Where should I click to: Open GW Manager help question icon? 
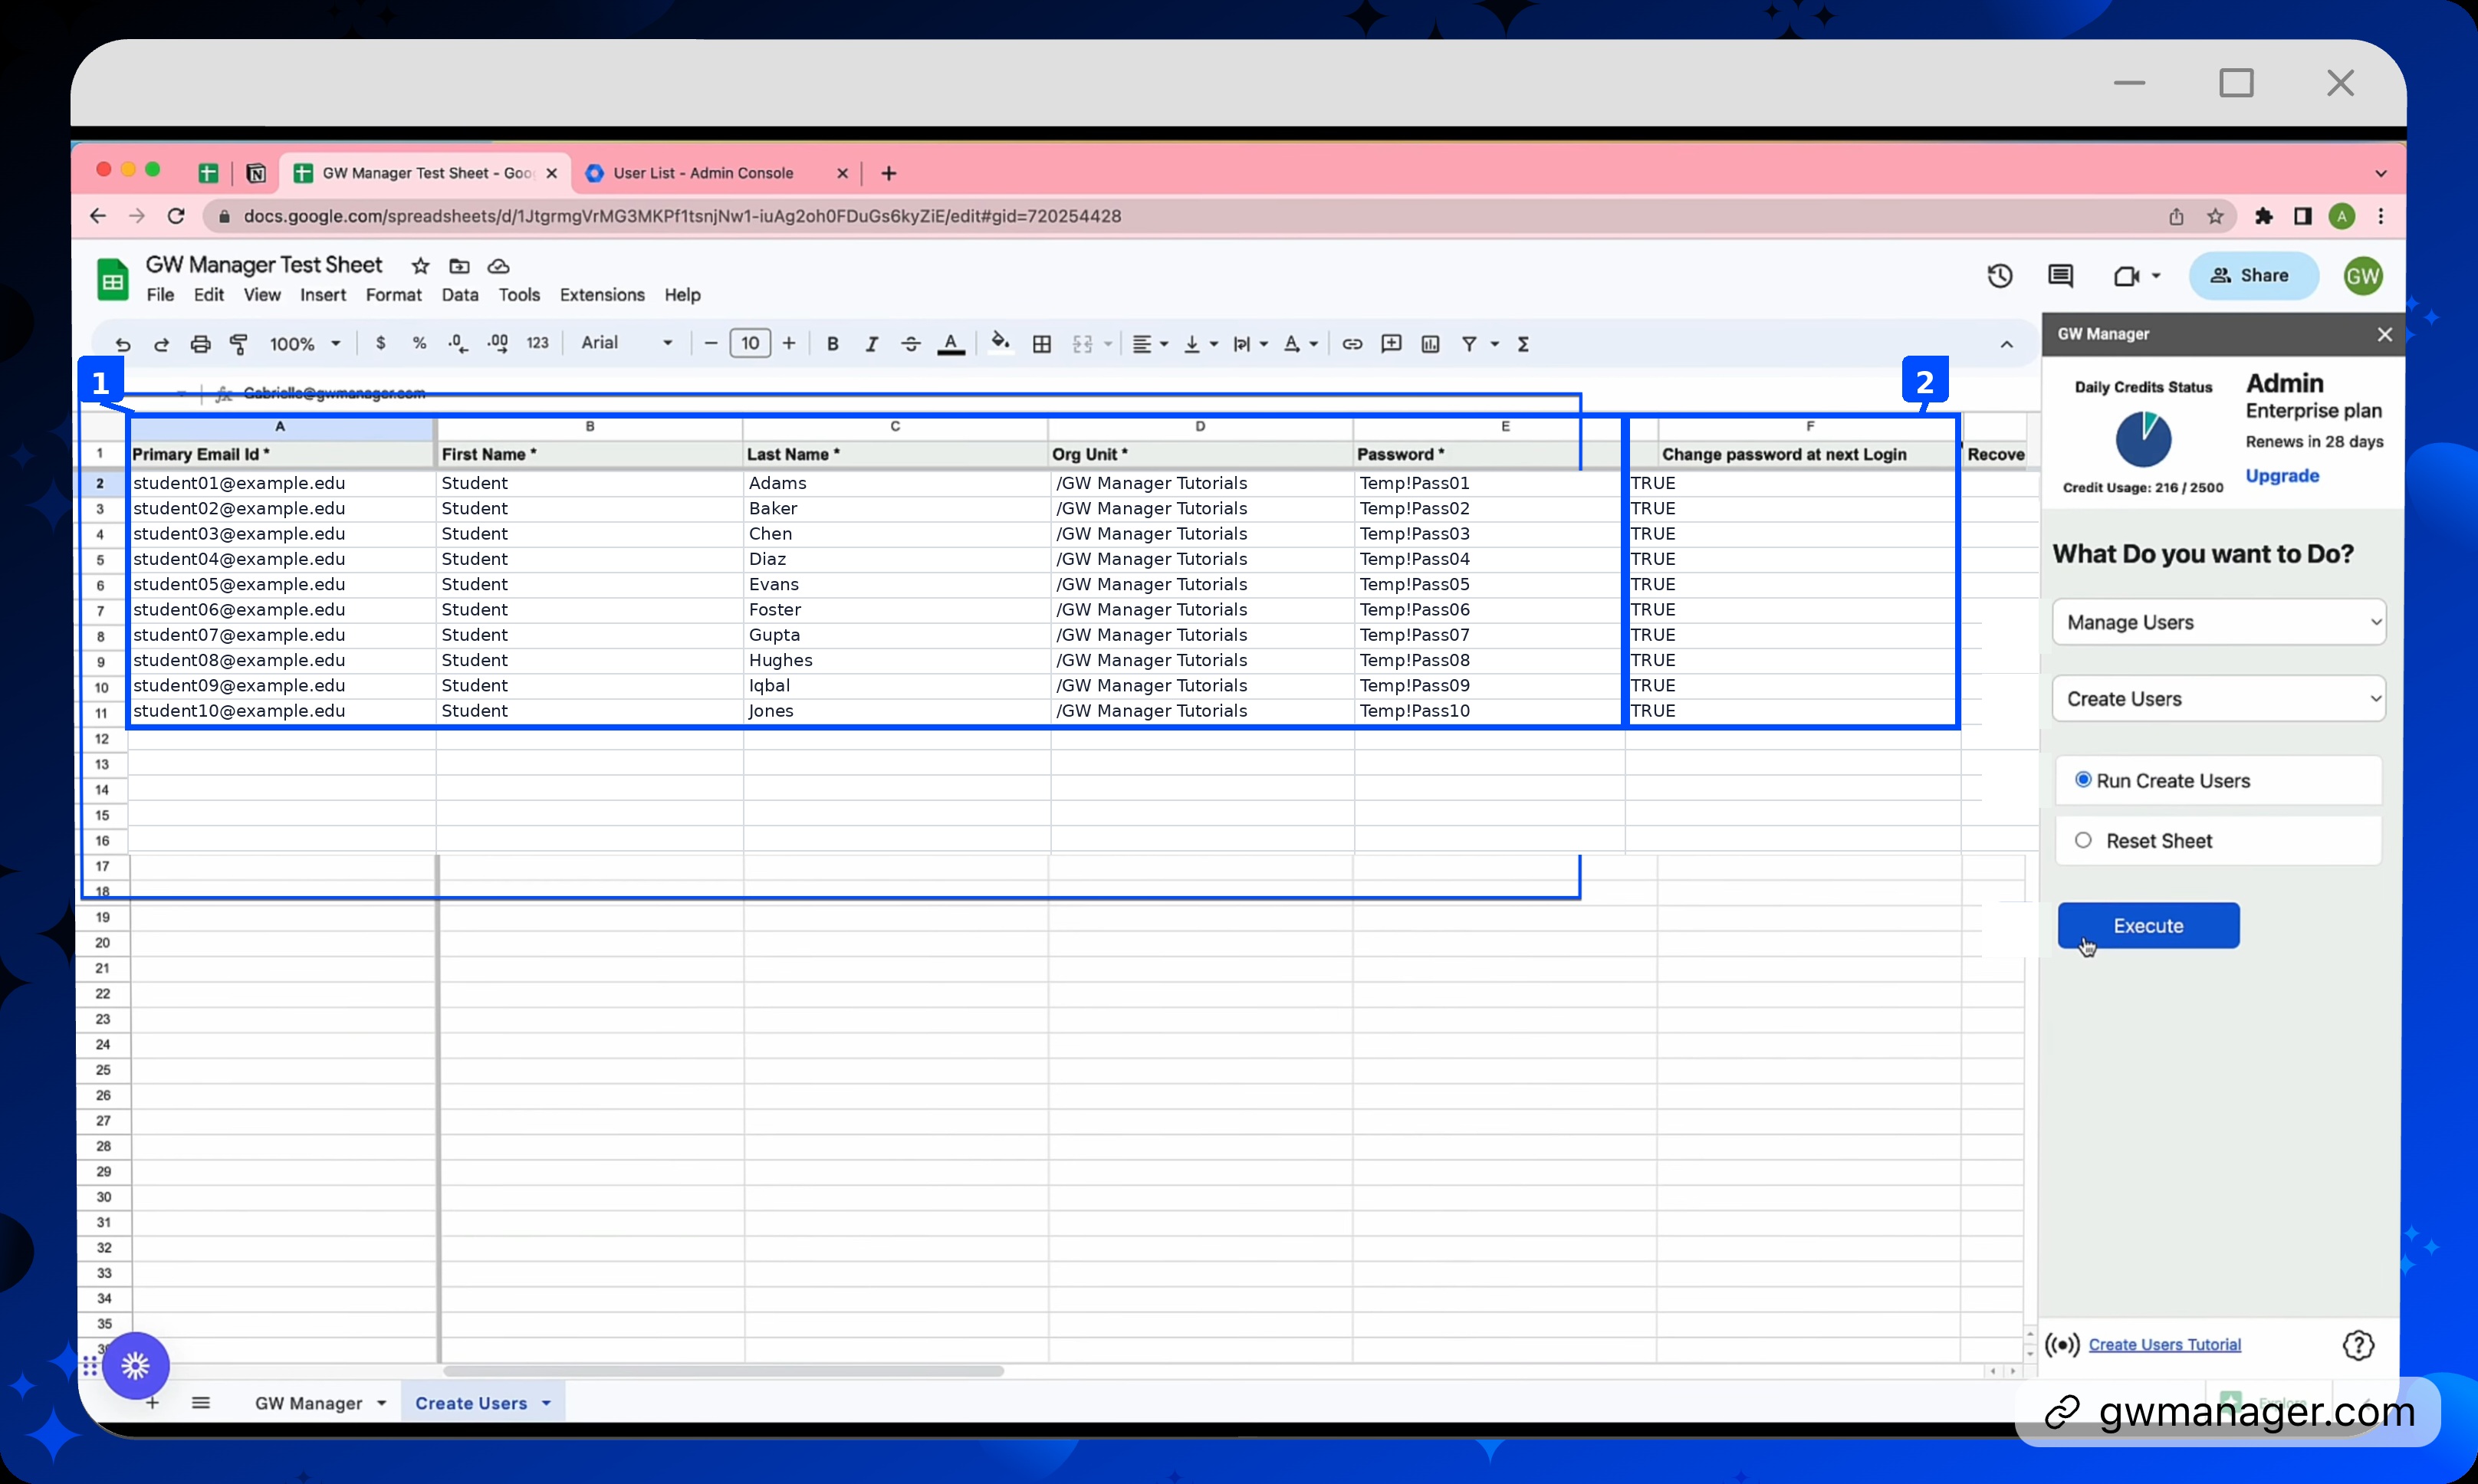[2358, 1345]
